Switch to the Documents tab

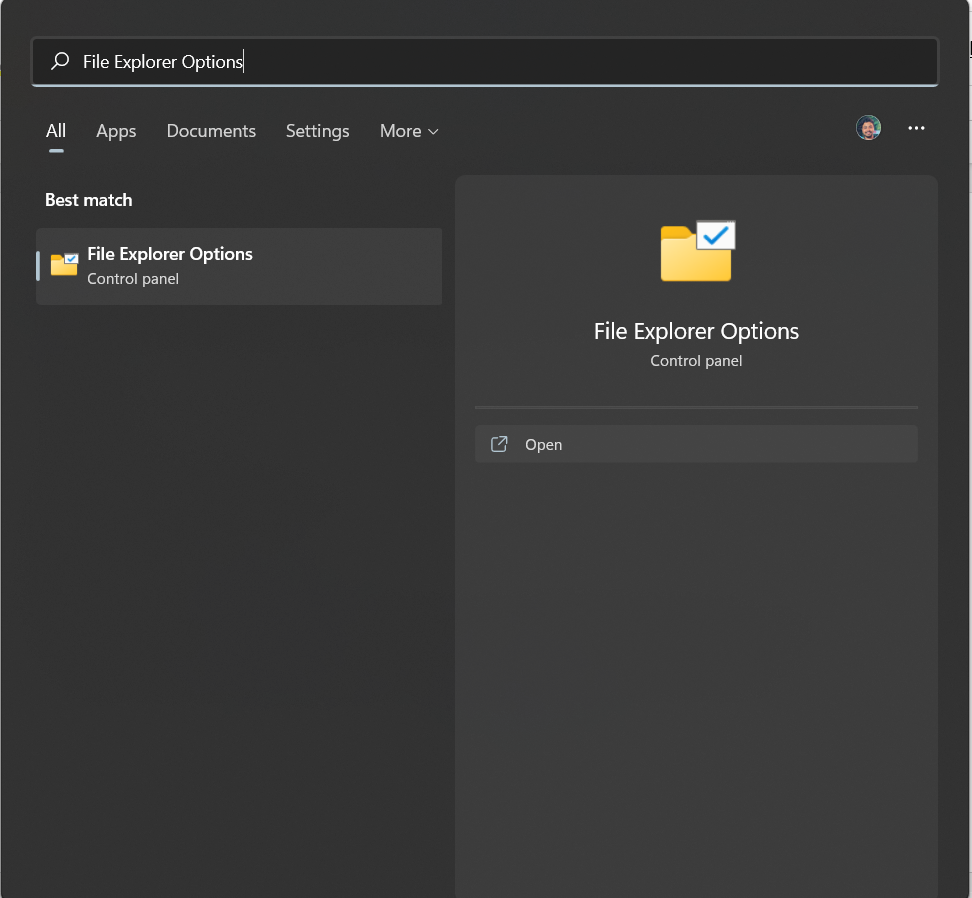(x=211, y=131)
